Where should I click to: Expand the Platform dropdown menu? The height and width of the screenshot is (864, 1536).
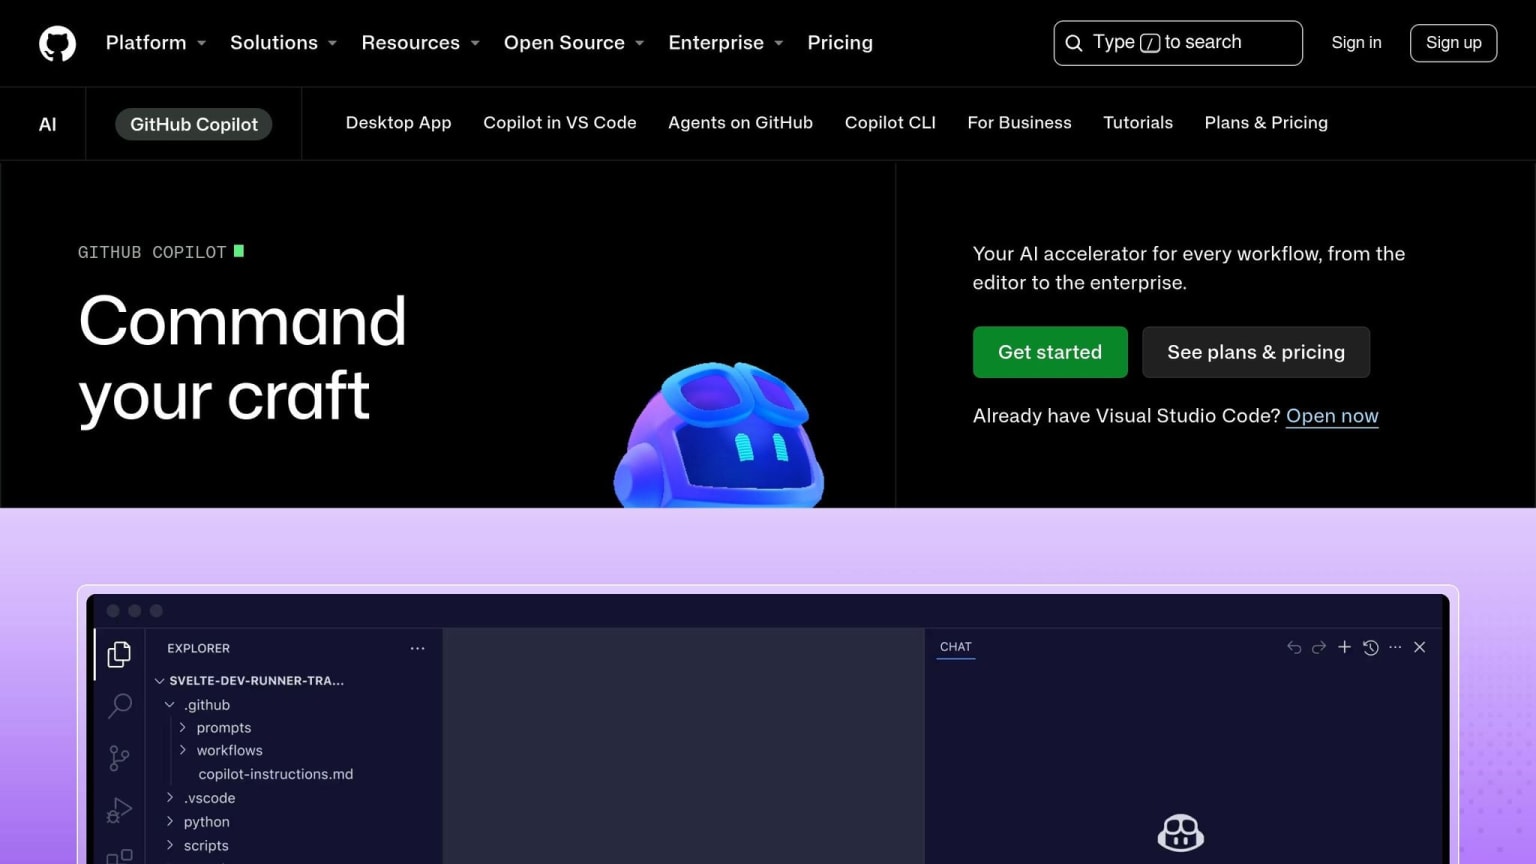(156, 43)
